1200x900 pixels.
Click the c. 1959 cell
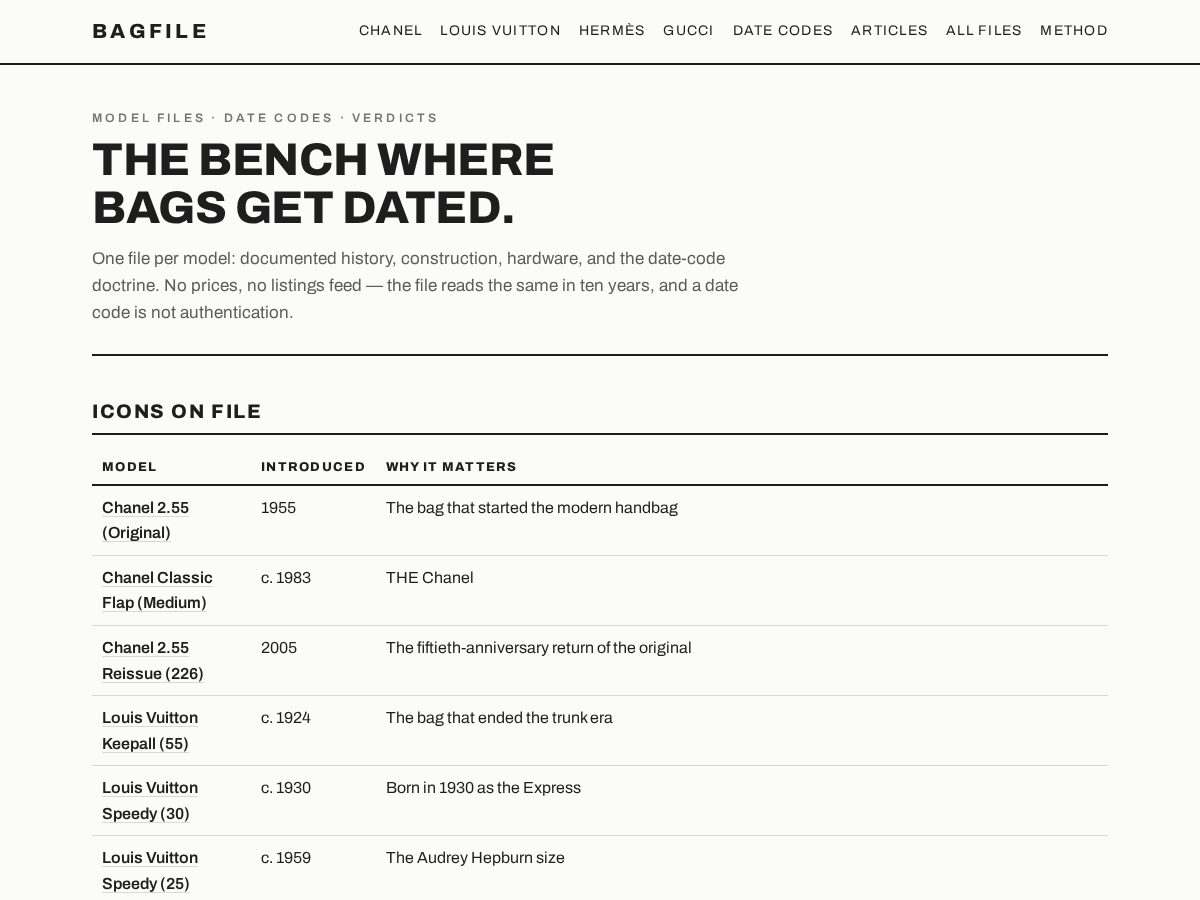tap(286, 858)
